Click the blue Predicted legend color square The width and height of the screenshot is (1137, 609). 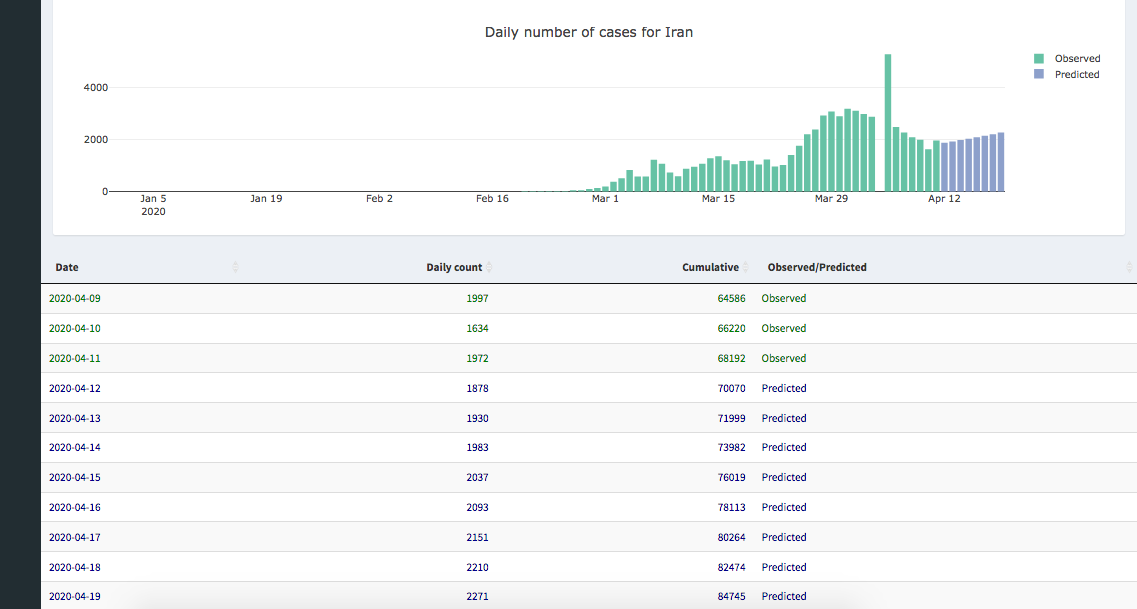coord(1040,75)
